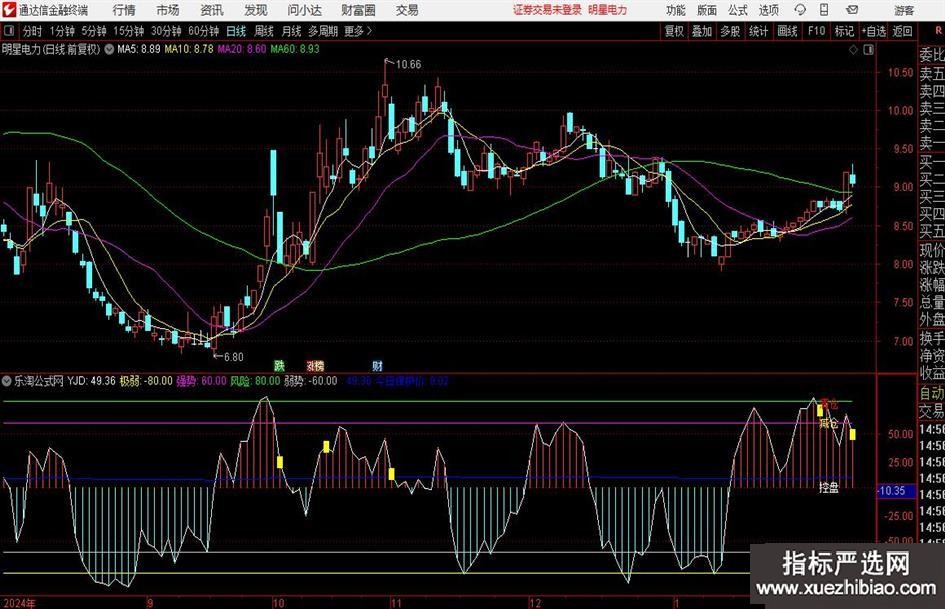Switch to 30分钟 period tab

166,31
